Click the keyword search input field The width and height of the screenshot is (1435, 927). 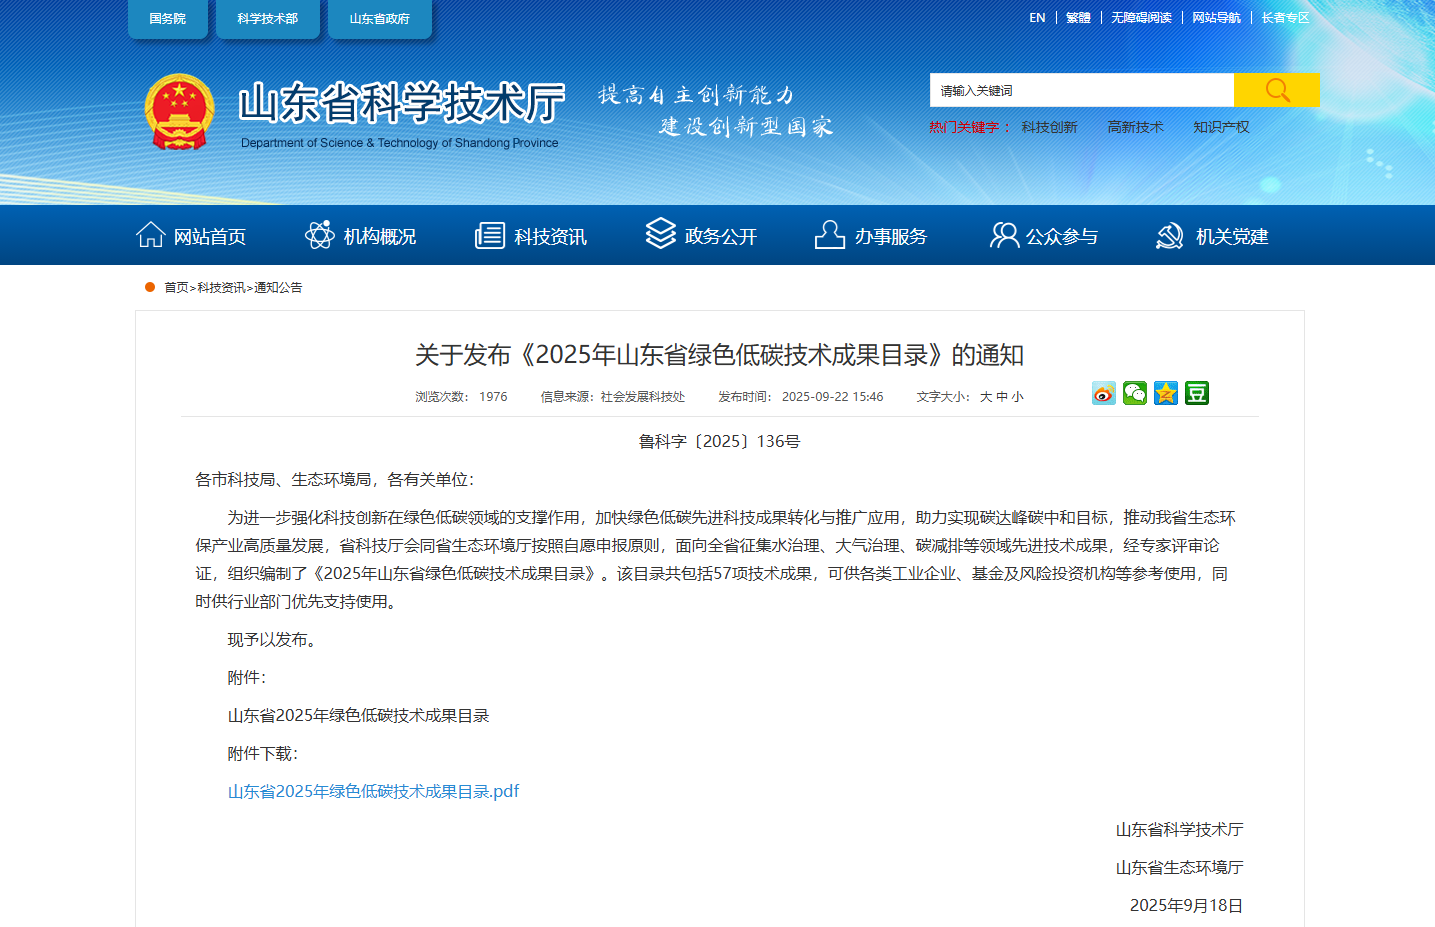(1081, 90)
